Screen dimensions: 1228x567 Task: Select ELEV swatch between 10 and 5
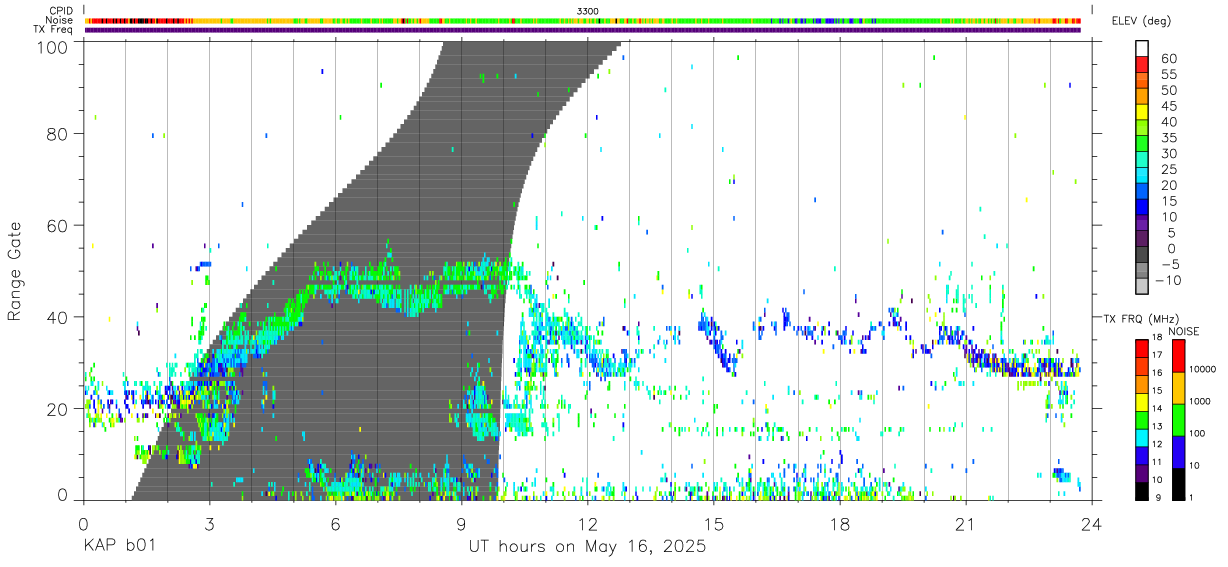pyautogui.click(x=1142, y=224)
